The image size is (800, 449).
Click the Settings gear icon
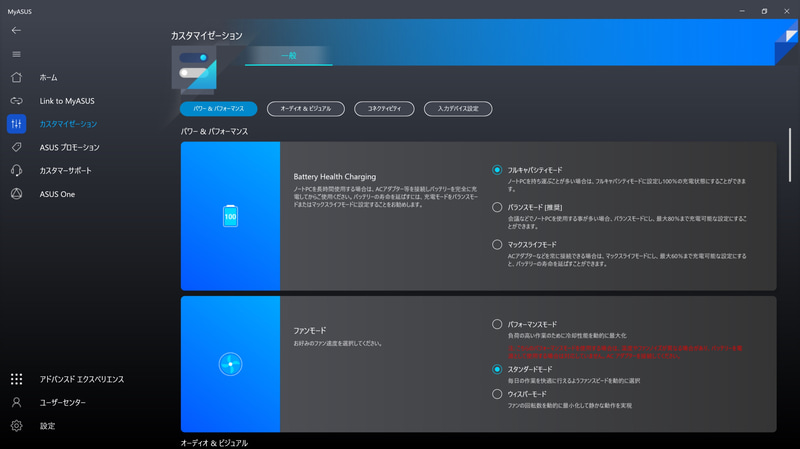click(16, 426)
